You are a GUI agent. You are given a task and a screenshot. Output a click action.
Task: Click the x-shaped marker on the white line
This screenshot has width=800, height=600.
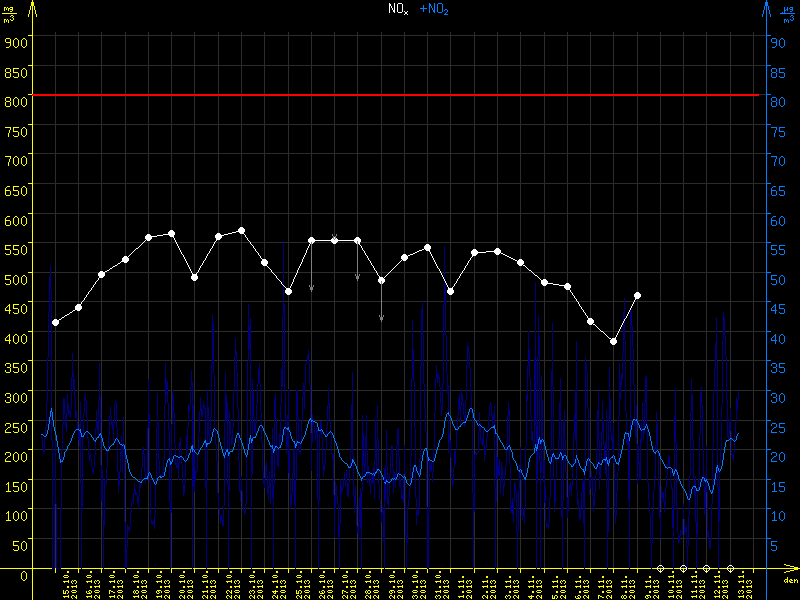(334, 238)
